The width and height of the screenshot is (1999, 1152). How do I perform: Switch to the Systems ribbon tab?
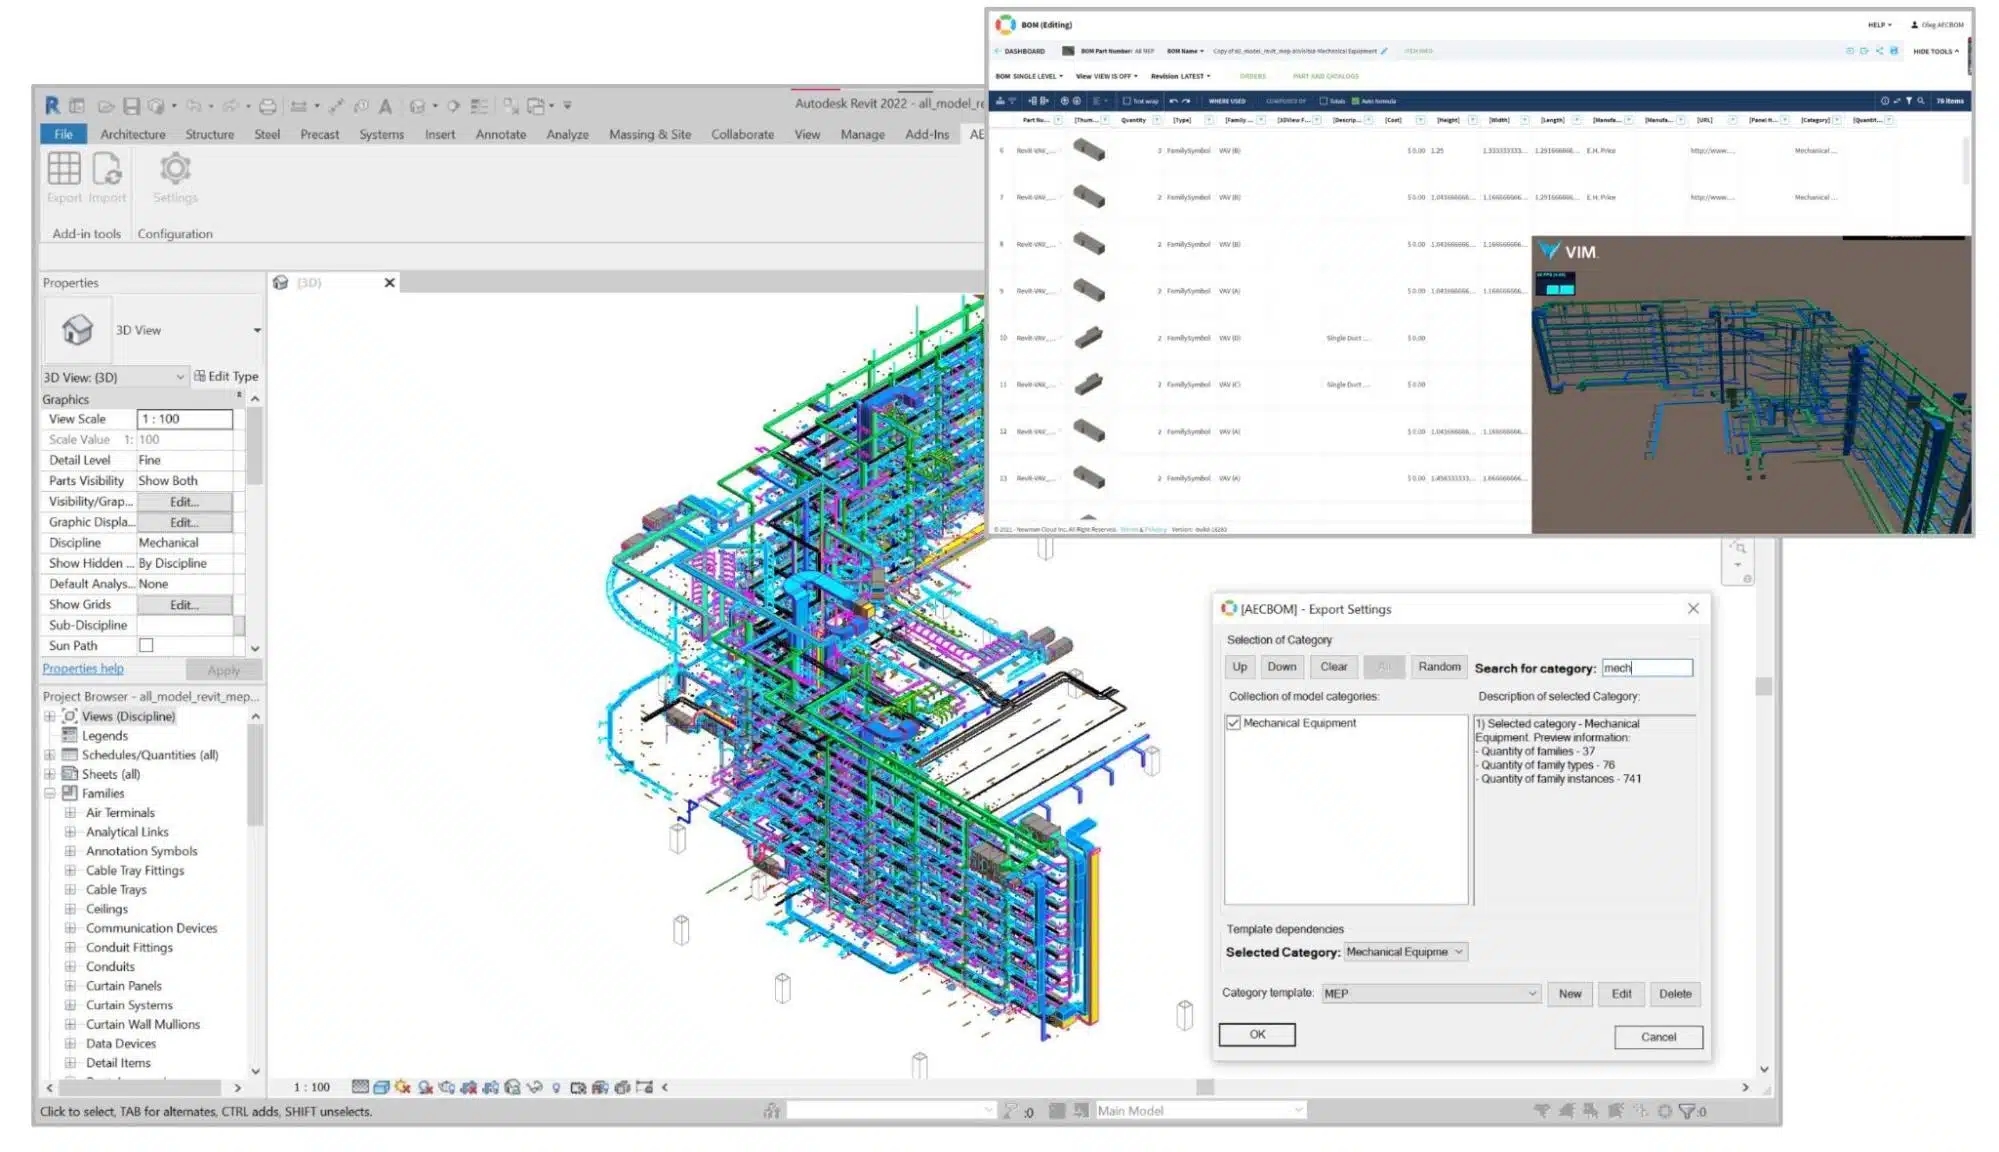coord(381,134)
